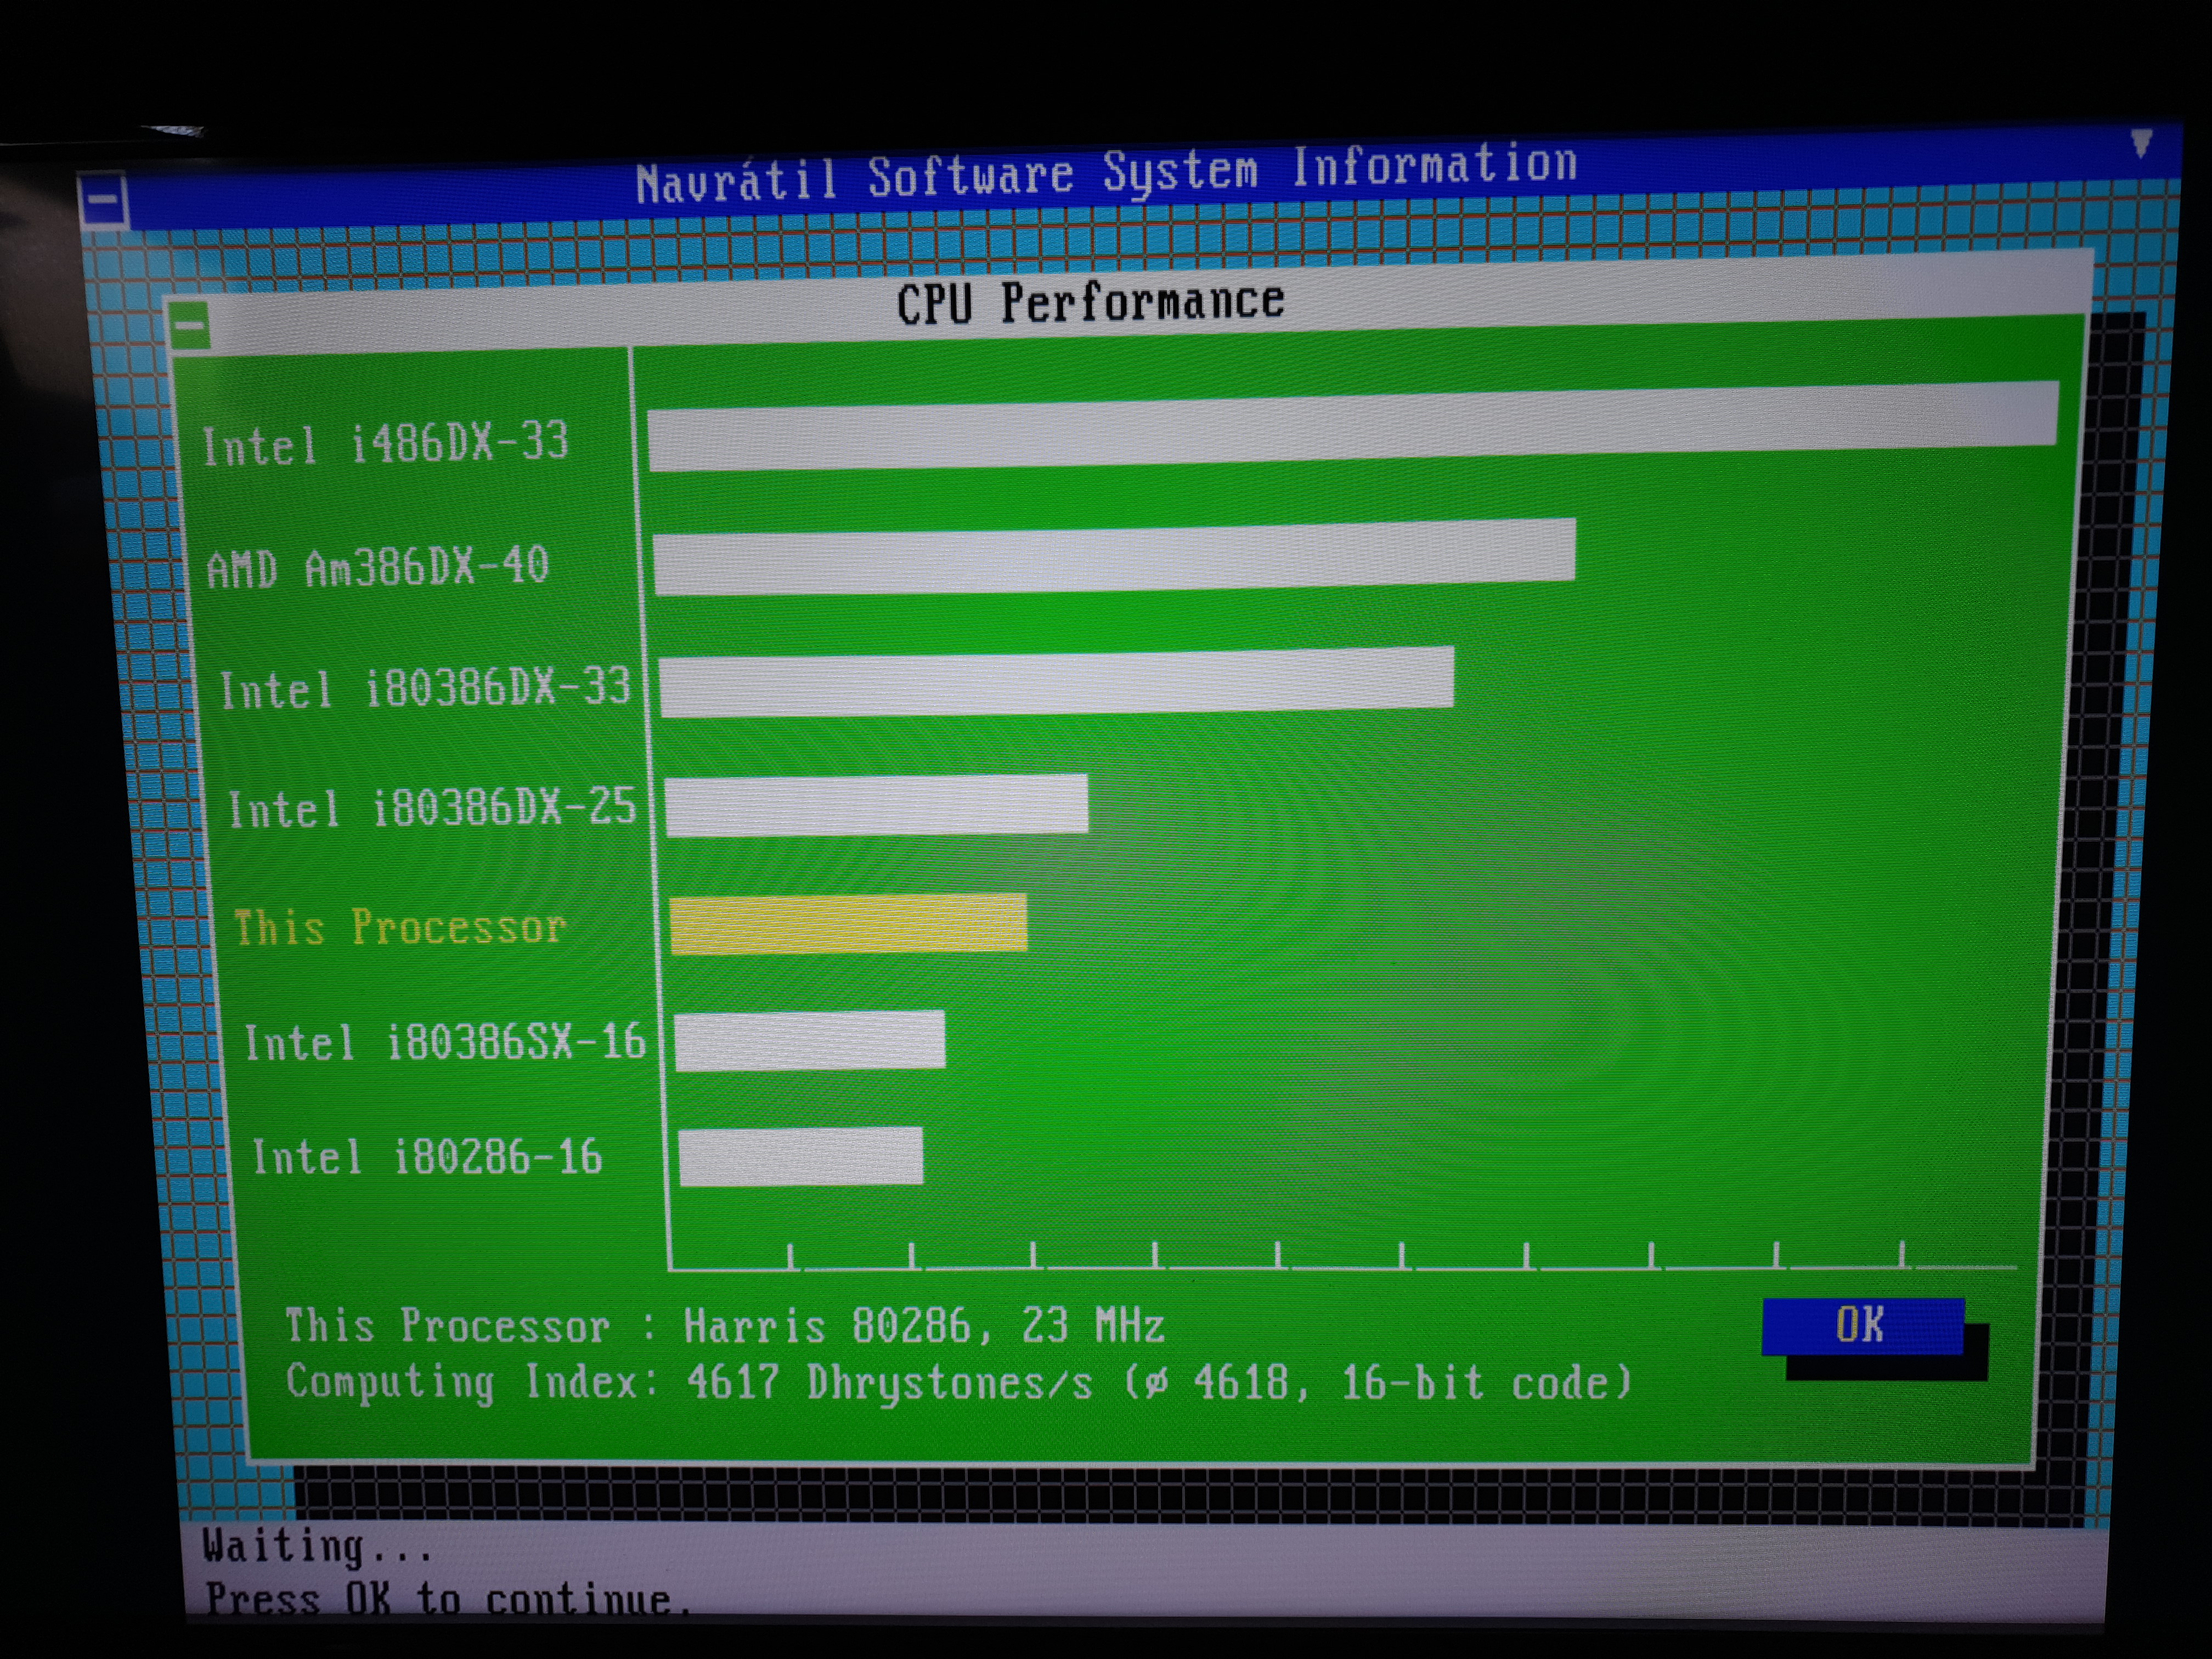Screen dimensions: 2212x1659
Task: Click the yellow This Processor bar
Action: [x=848, y=924]
